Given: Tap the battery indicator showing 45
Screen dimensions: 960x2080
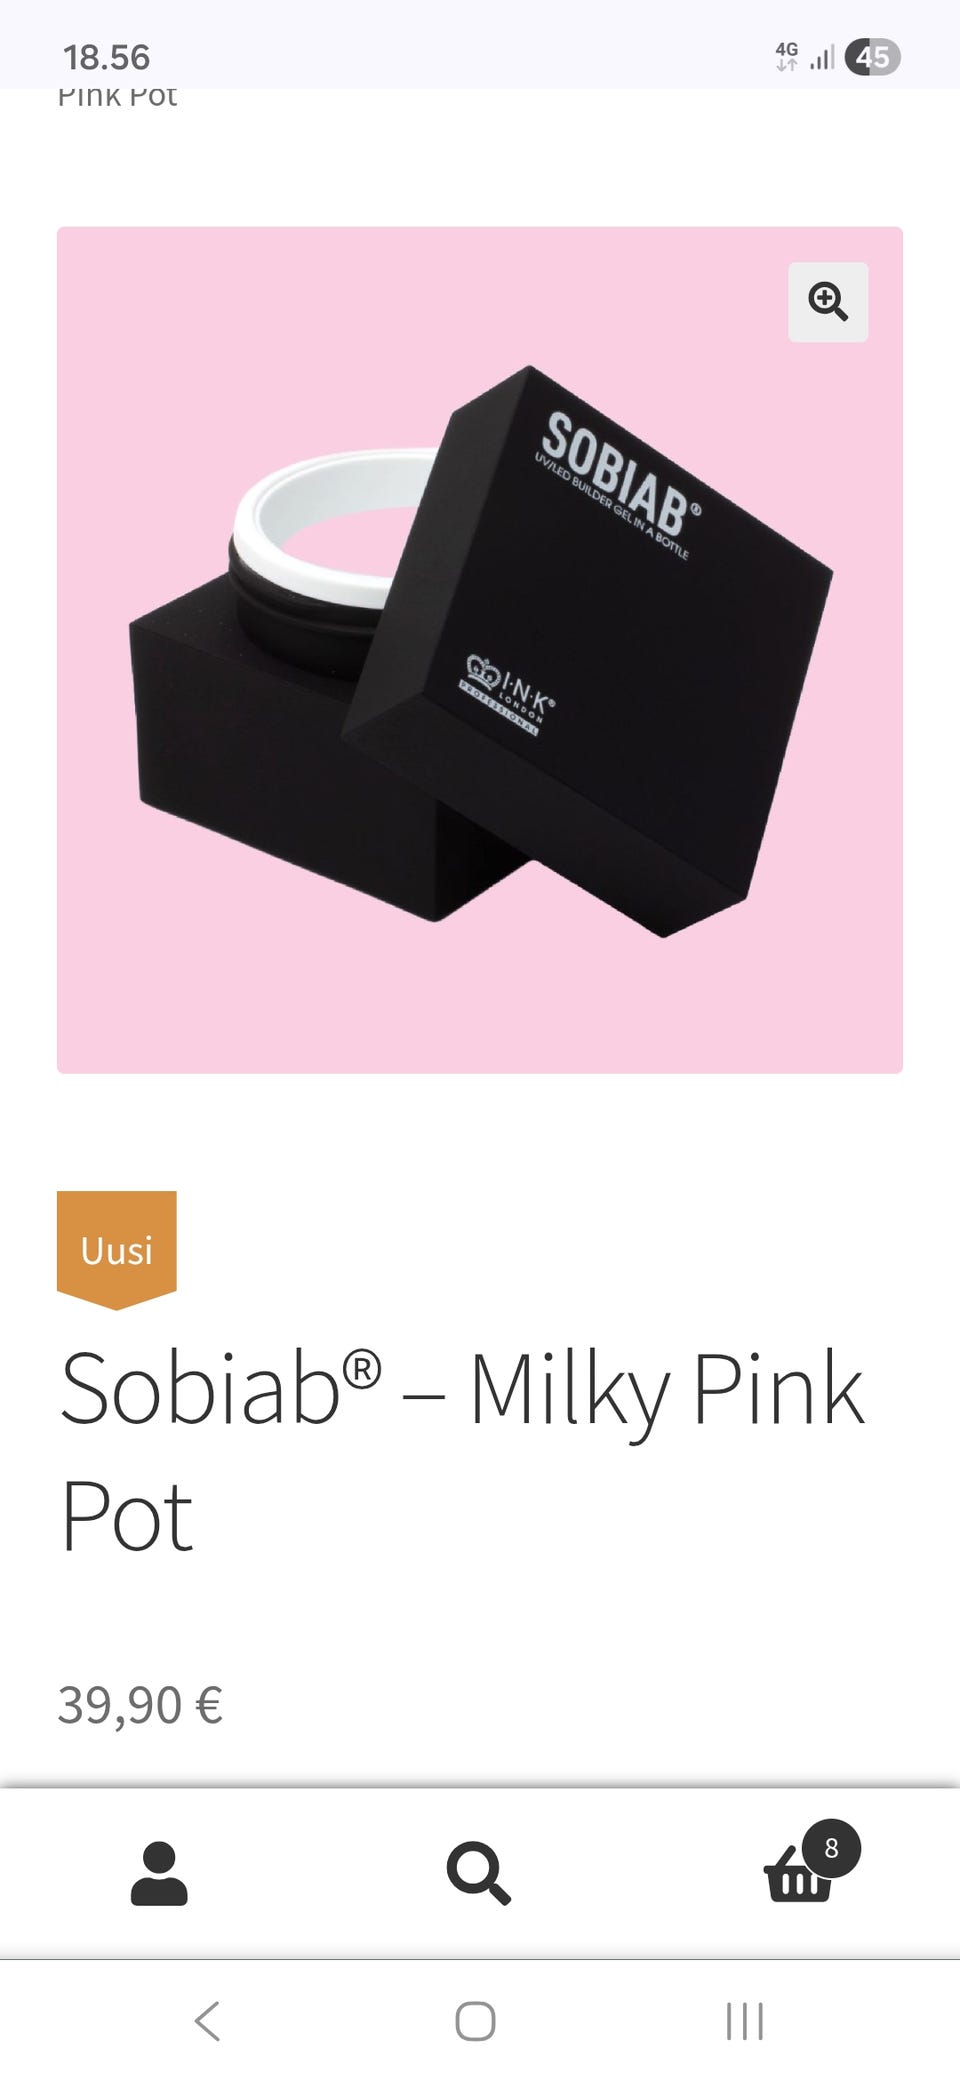Looking at the screenshot, I should click(x=872, y=57).
